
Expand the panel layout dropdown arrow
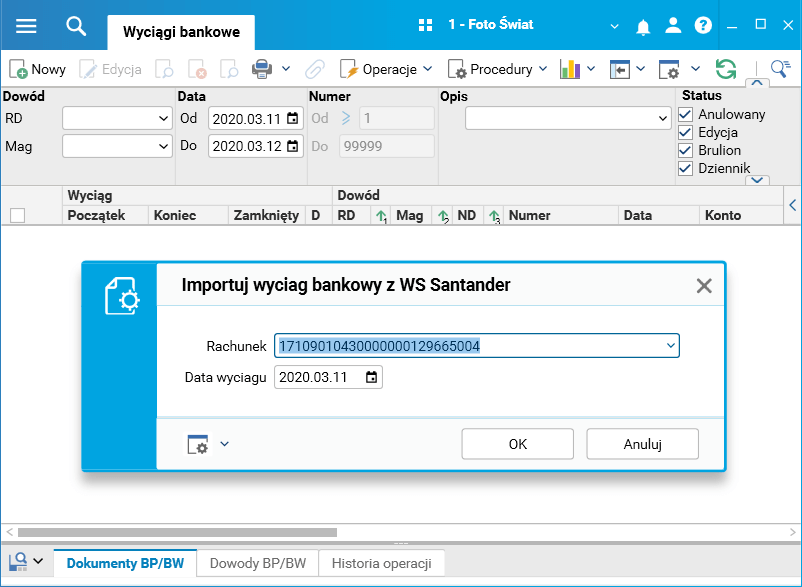point(640,69)
